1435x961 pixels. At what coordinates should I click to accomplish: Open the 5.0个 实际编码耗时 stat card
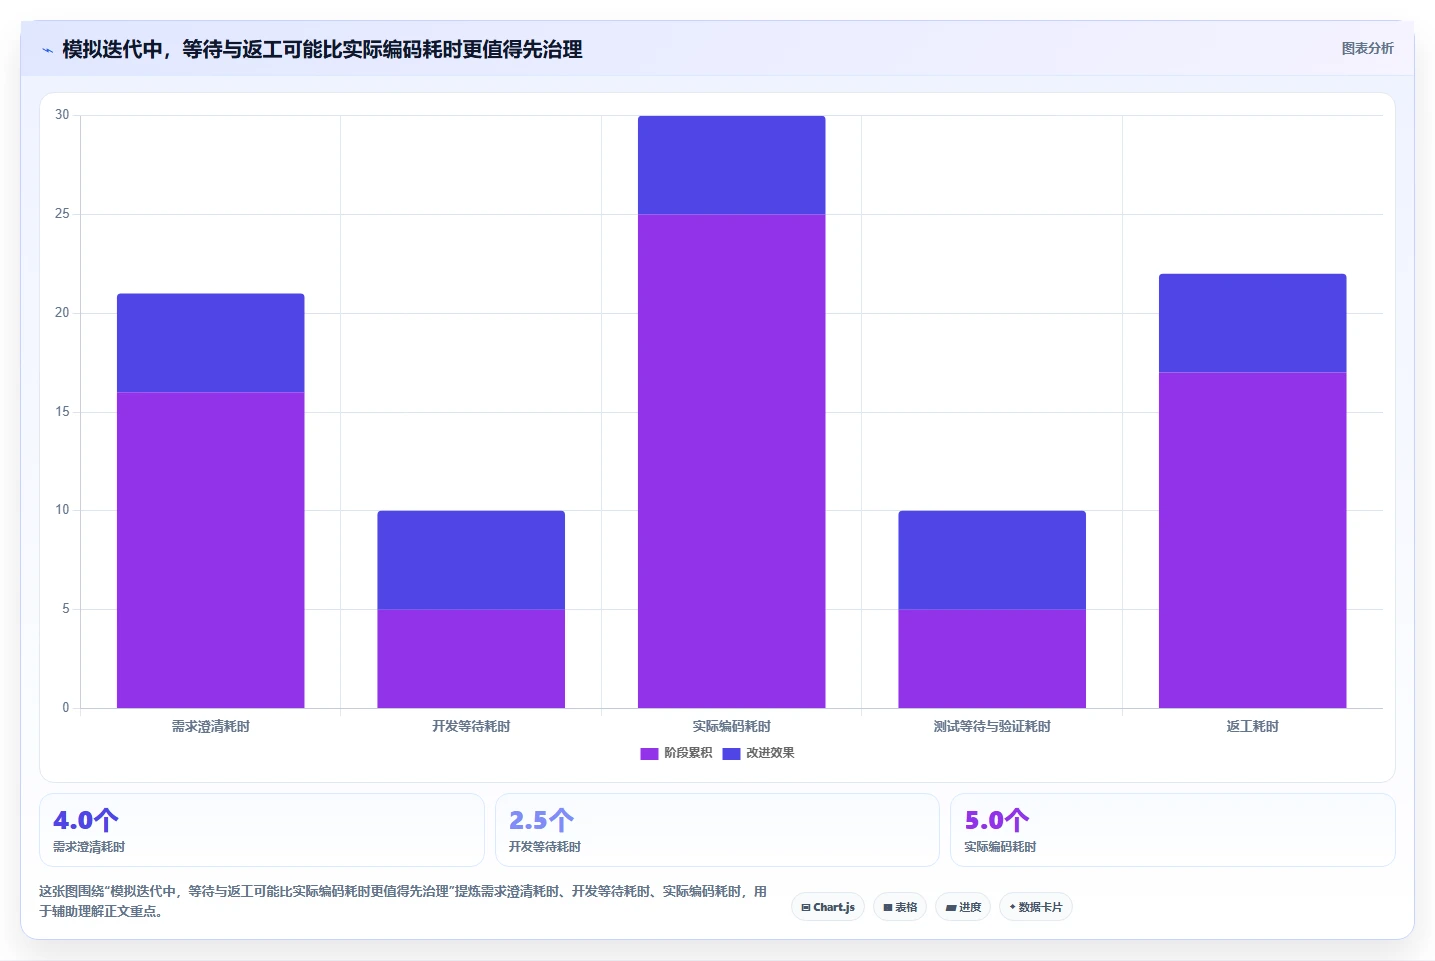click(x=1172, y=830)
